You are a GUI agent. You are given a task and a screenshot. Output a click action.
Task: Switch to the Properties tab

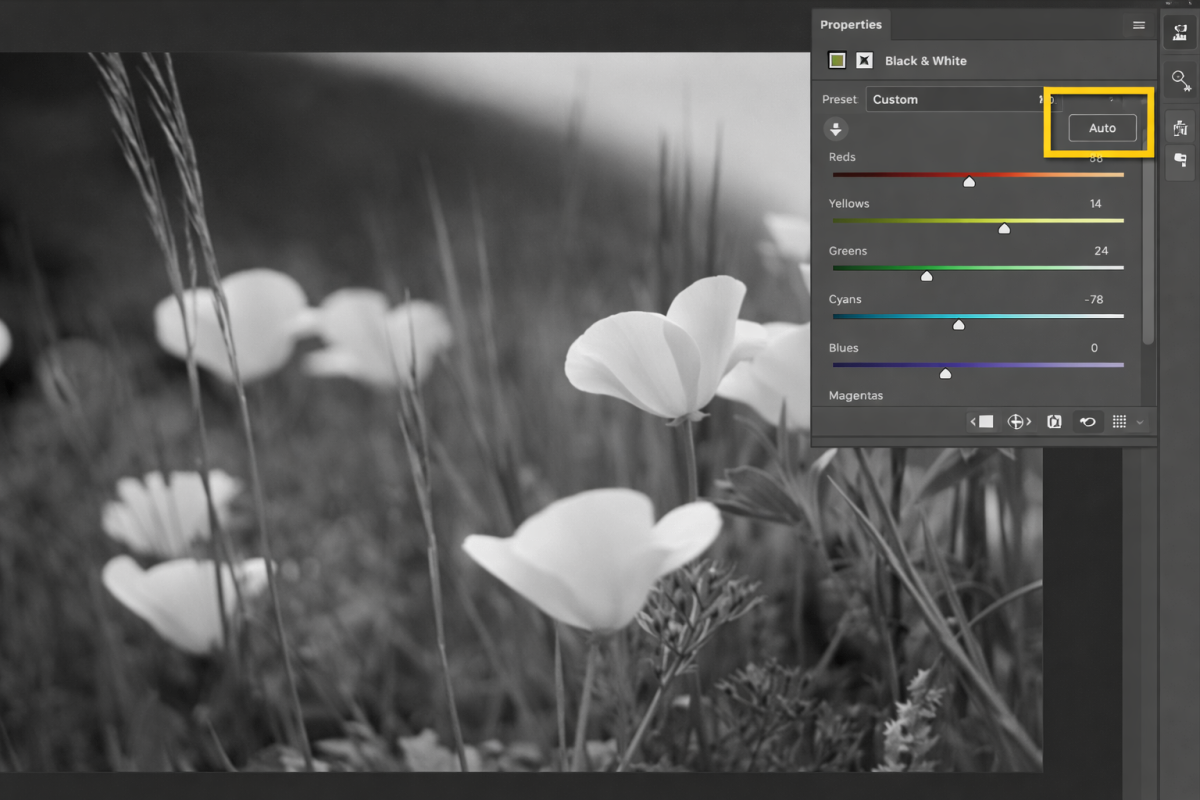point(851,24)
